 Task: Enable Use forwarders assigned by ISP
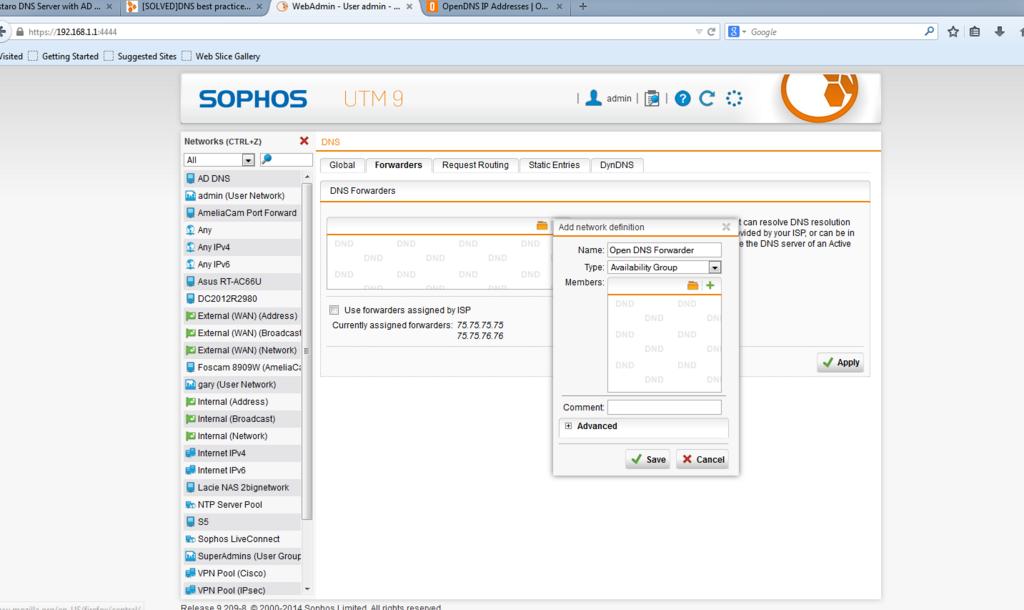tap(334, 310)
